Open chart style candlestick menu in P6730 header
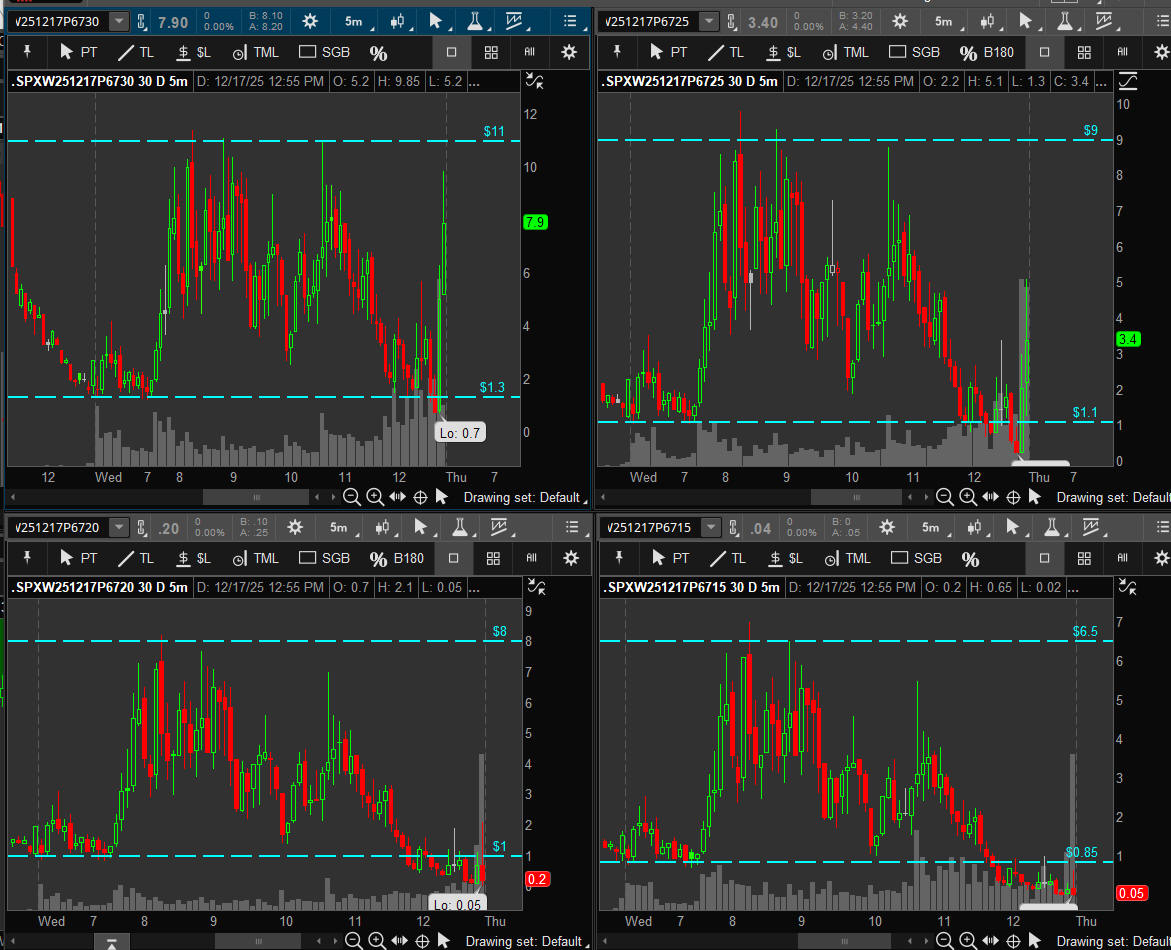The image size is (1171, 950). coord(398,21)
